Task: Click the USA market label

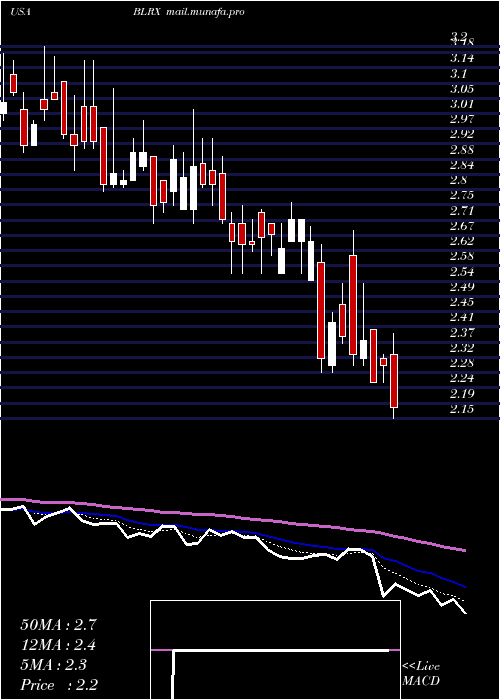Action: click(20, 12)
